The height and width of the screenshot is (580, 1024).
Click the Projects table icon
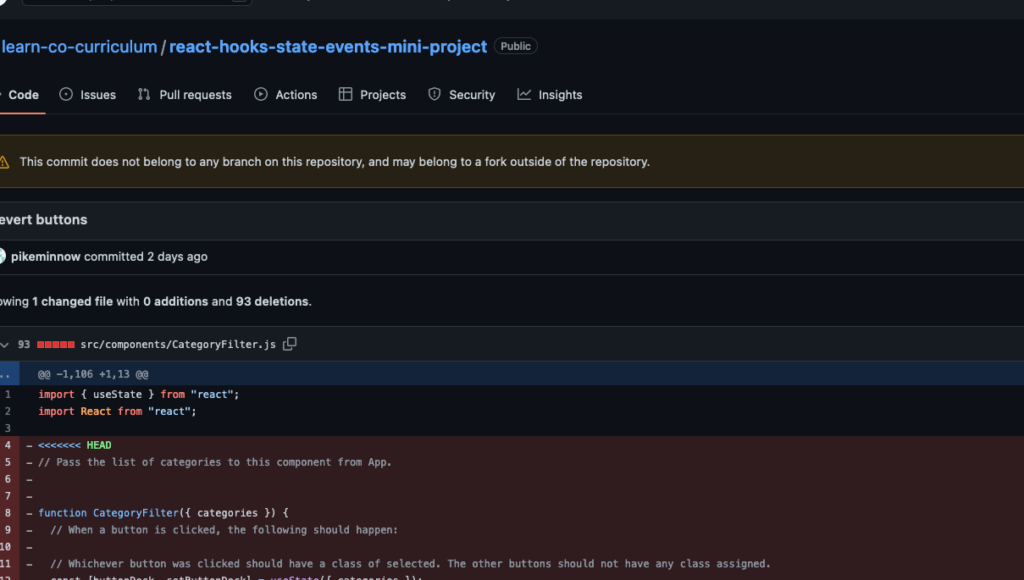345,94
